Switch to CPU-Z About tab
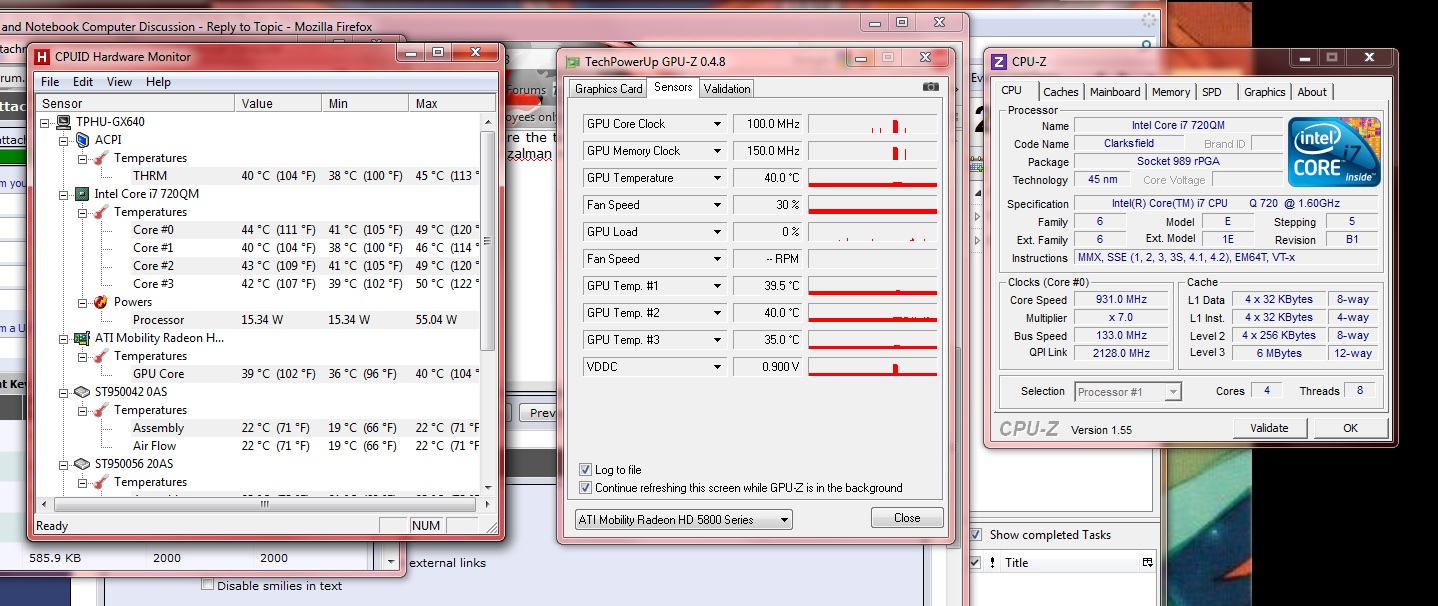 (x=1312, y=92)
